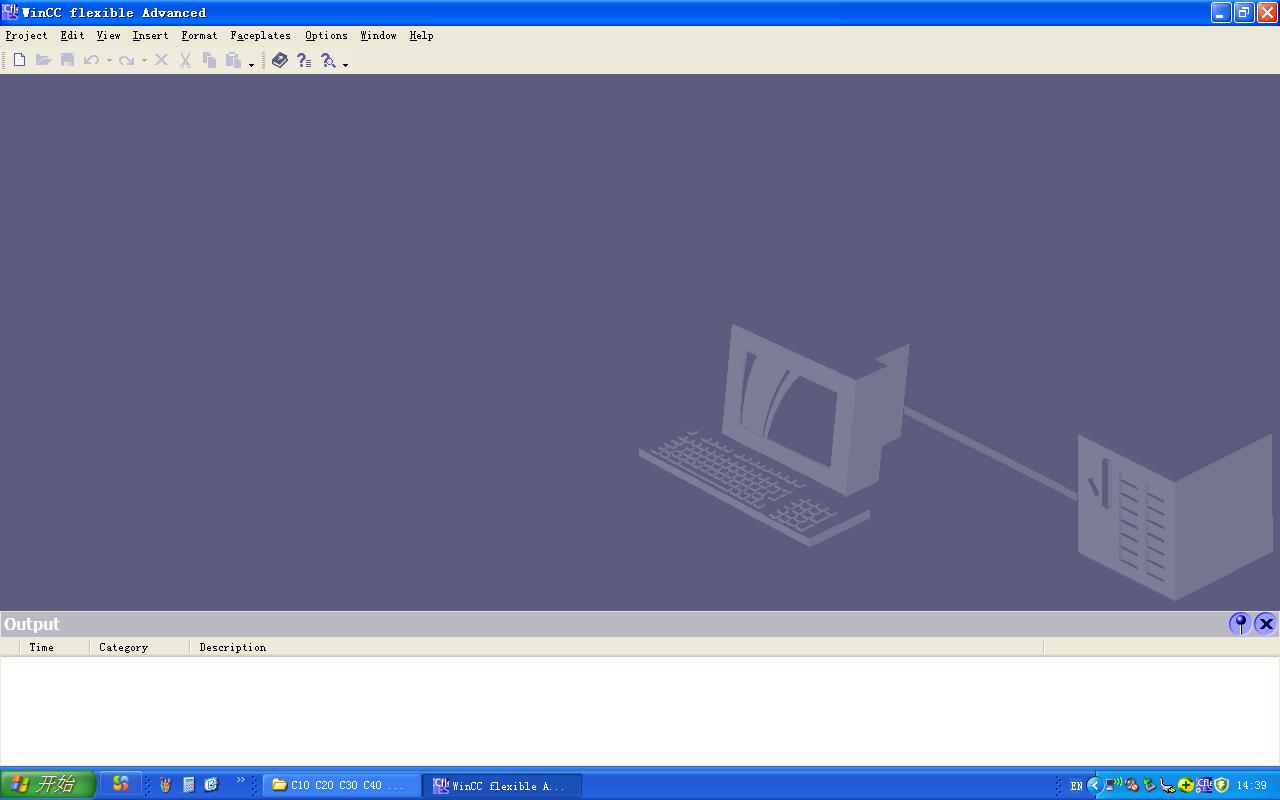1280x800 pixels.
Task: Click the Undo arrow icon
Action: click(91, 60)
